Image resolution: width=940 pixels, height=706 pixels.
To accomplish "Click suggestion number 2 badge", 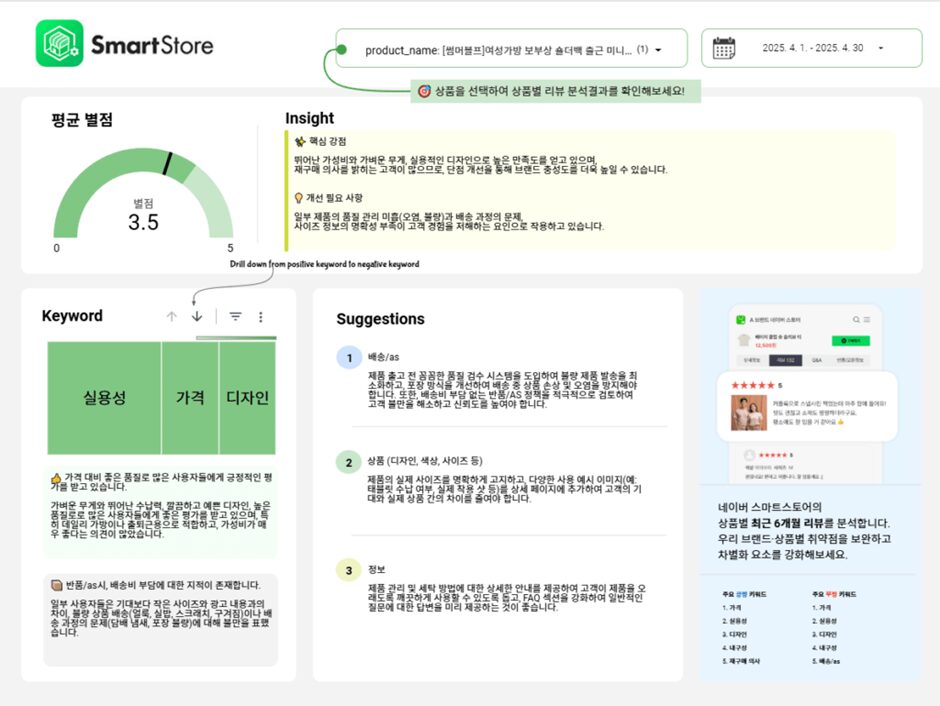I will 348,462.
